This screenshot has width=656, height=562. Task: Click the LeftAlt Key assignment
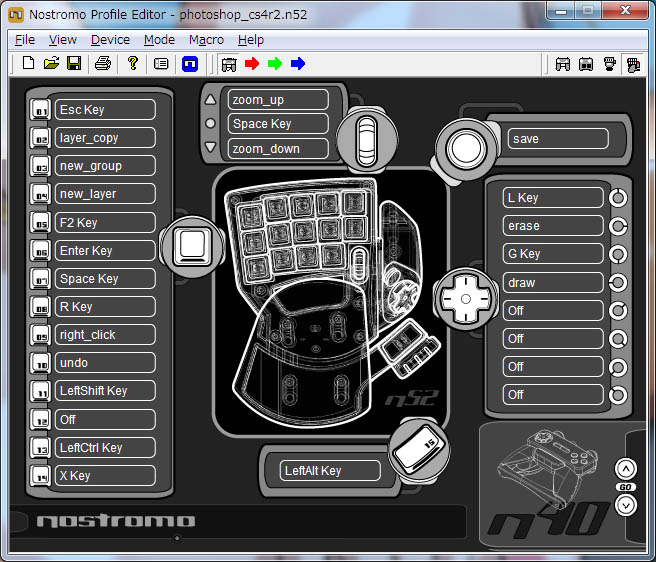[330, 471]
